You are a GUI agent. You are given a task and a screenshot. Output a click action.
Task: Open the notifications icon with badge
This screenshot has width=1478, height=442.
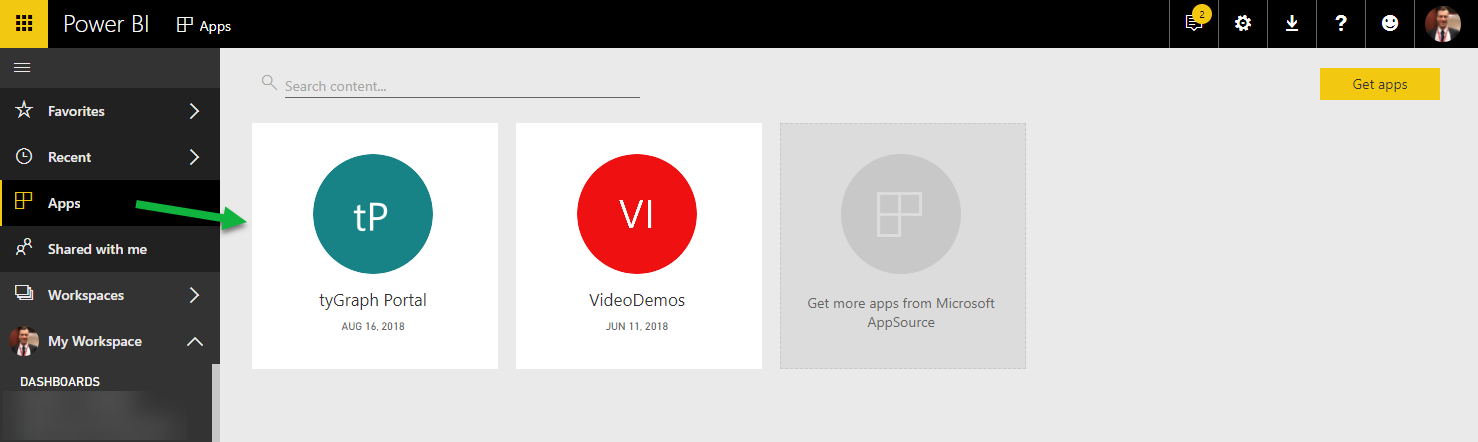(1194, 23)
